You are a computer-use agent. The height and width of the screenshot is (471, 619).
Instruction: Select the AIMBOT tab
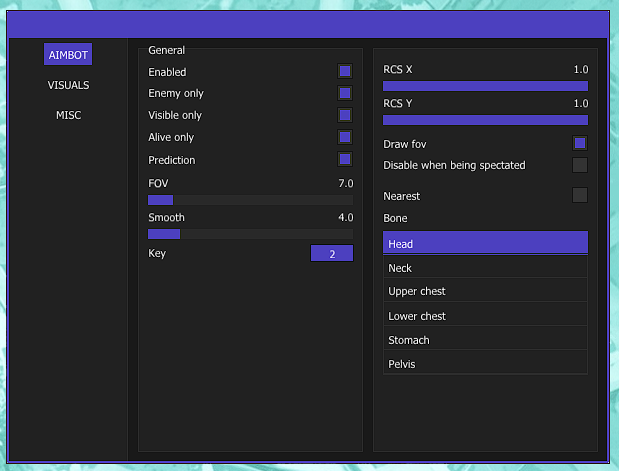68,55
